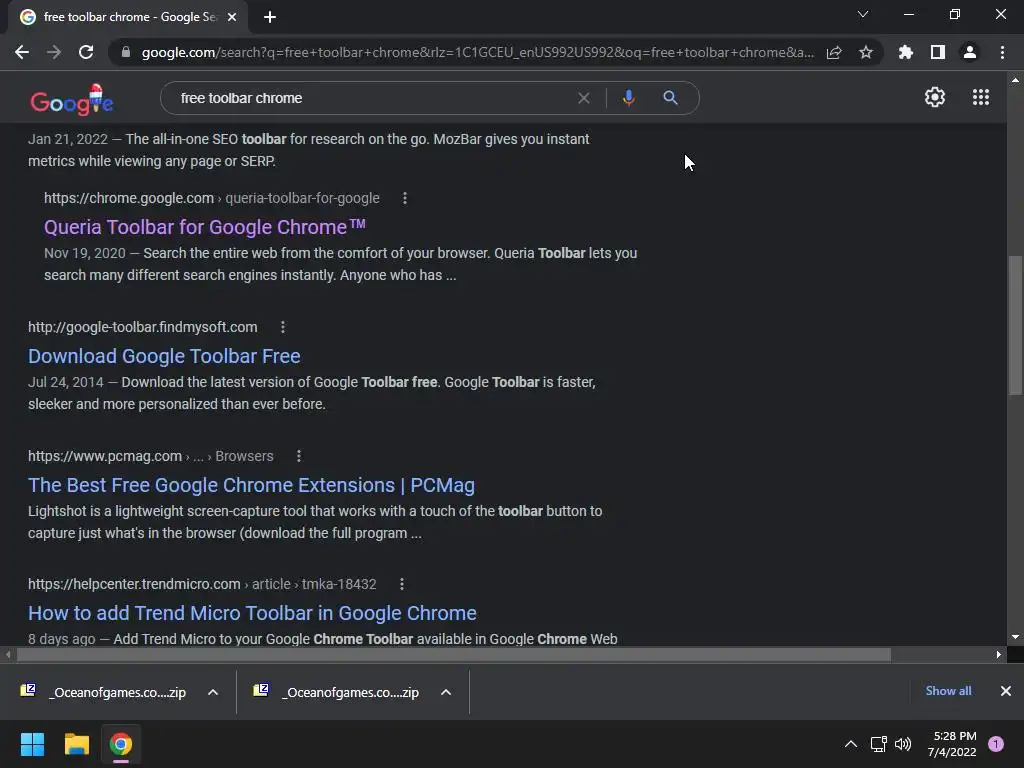Click the horizontal scrollbar thumb
The height and width of the screenshot is (768, 1024).
454,654
